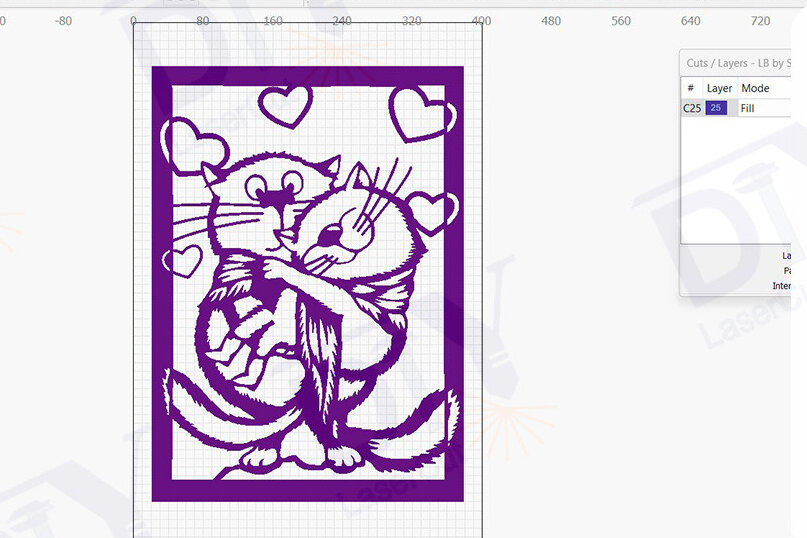
Task: Select the purple hugging cats artwork
Action: pyautogui.click(x=308, y=284)
